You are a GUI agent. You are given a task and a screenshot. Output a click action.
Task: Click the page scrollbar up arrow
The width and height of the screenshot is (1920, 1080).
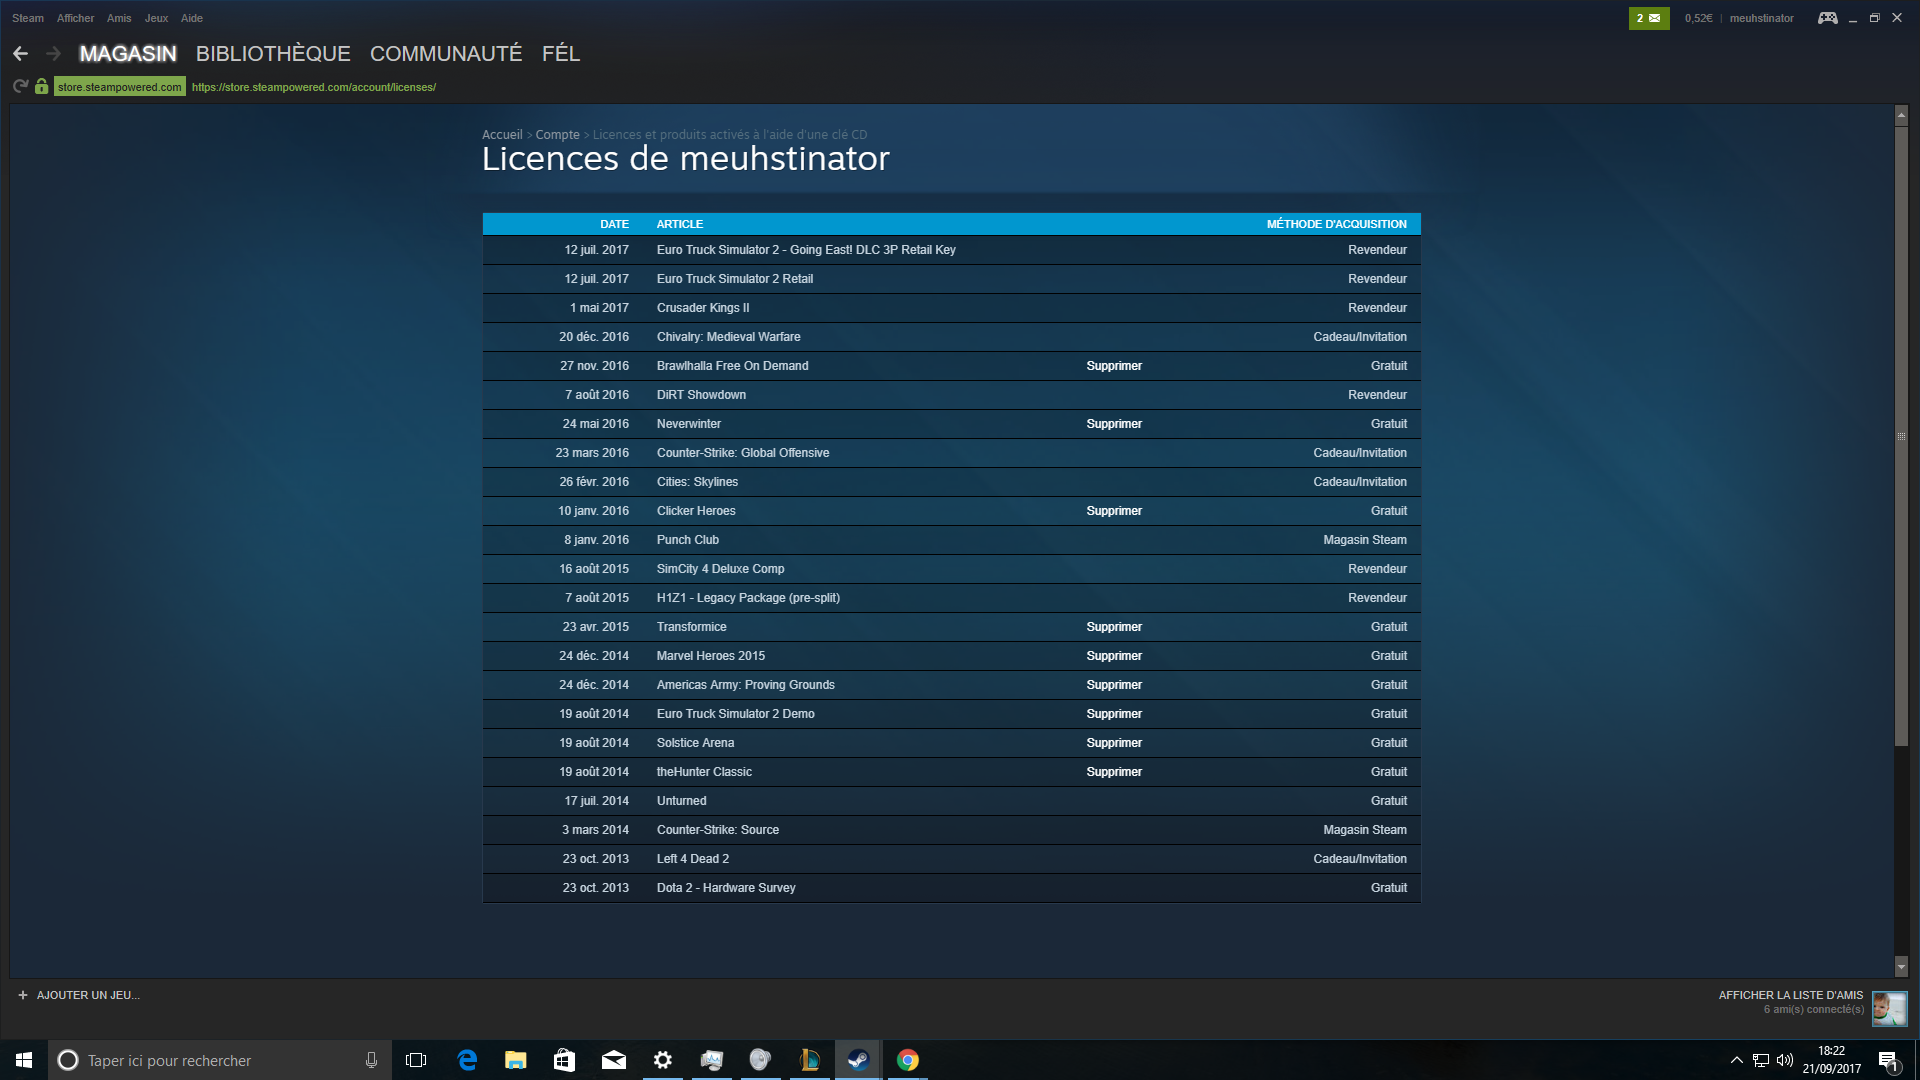(1901, 116)
